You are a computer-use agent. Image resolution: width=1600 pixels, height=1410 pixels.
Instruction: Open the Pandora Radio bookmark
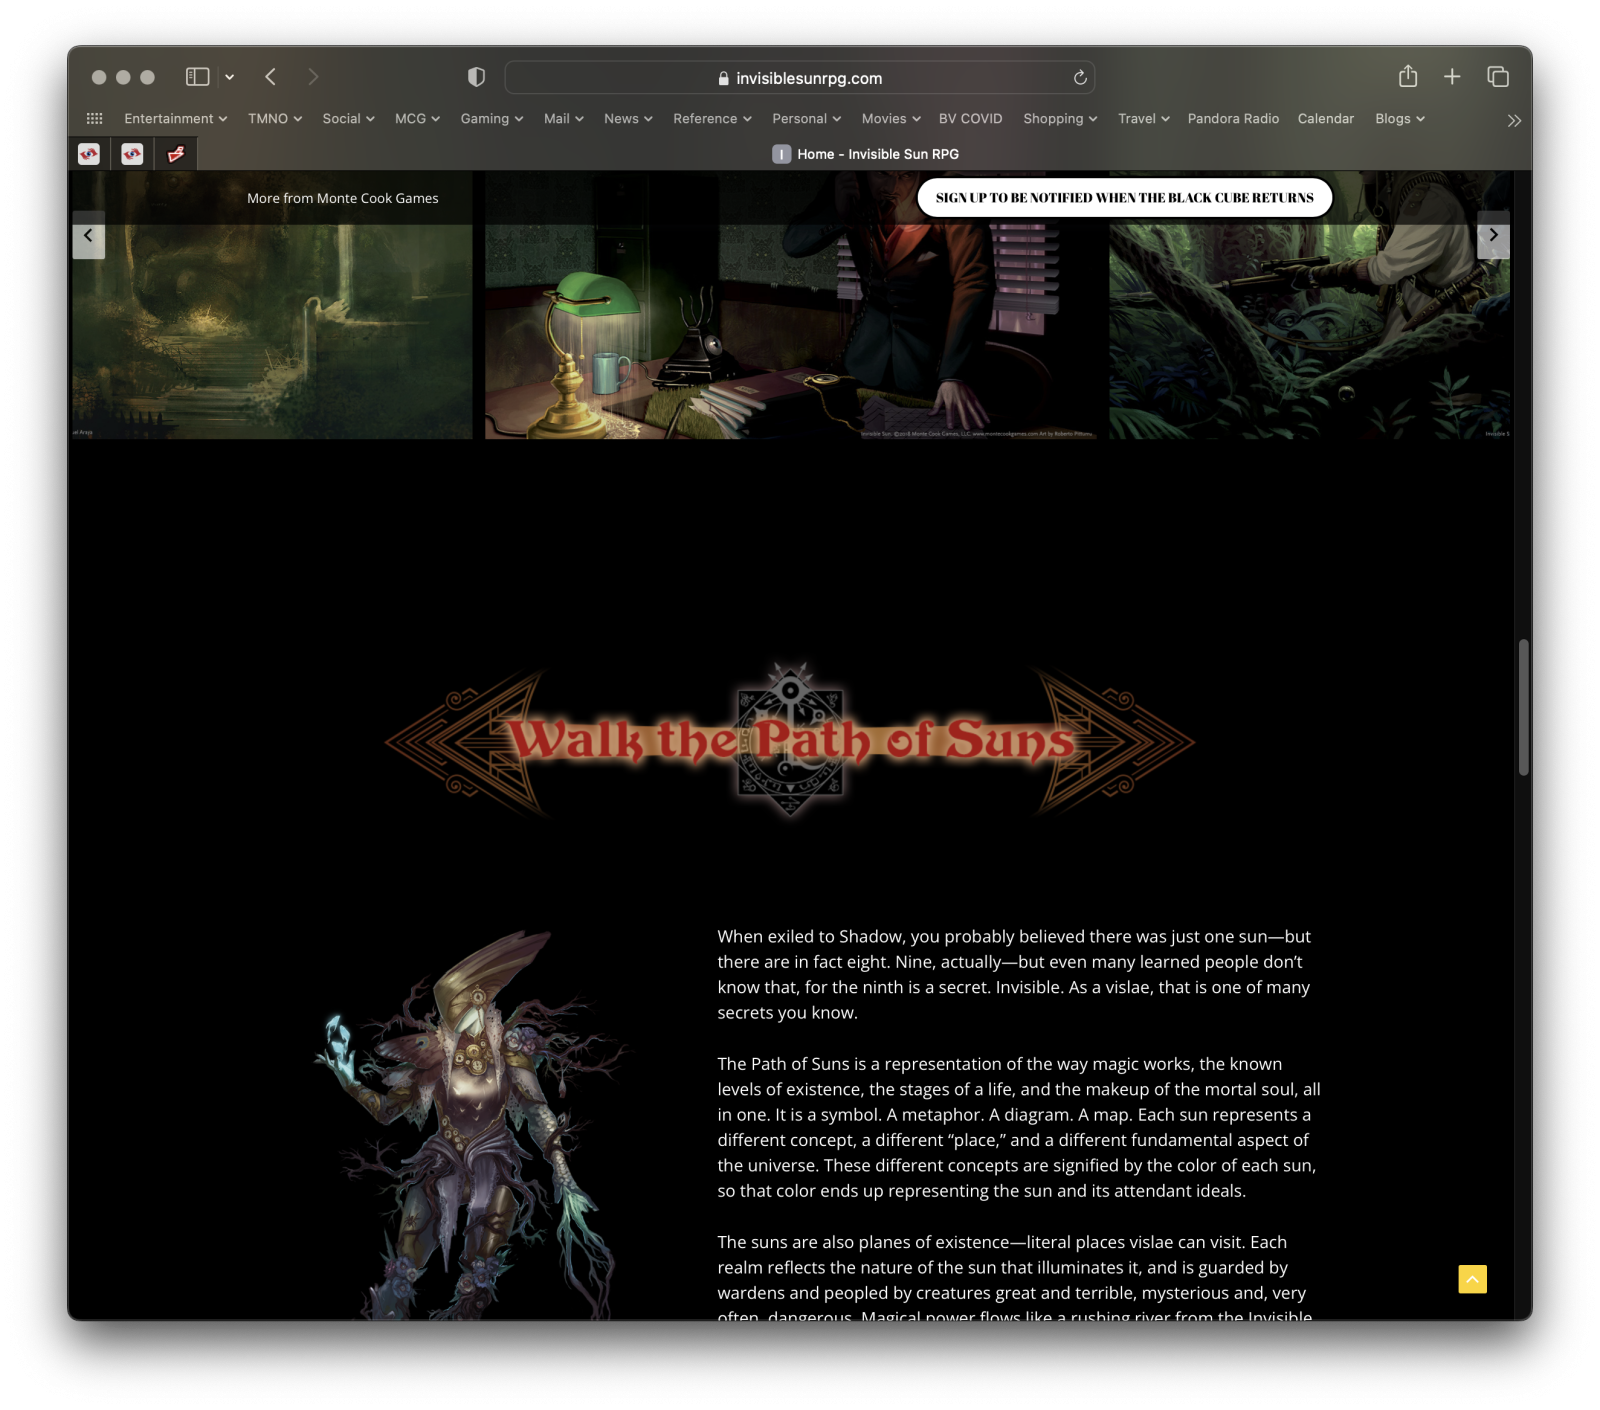[1233, 118]
